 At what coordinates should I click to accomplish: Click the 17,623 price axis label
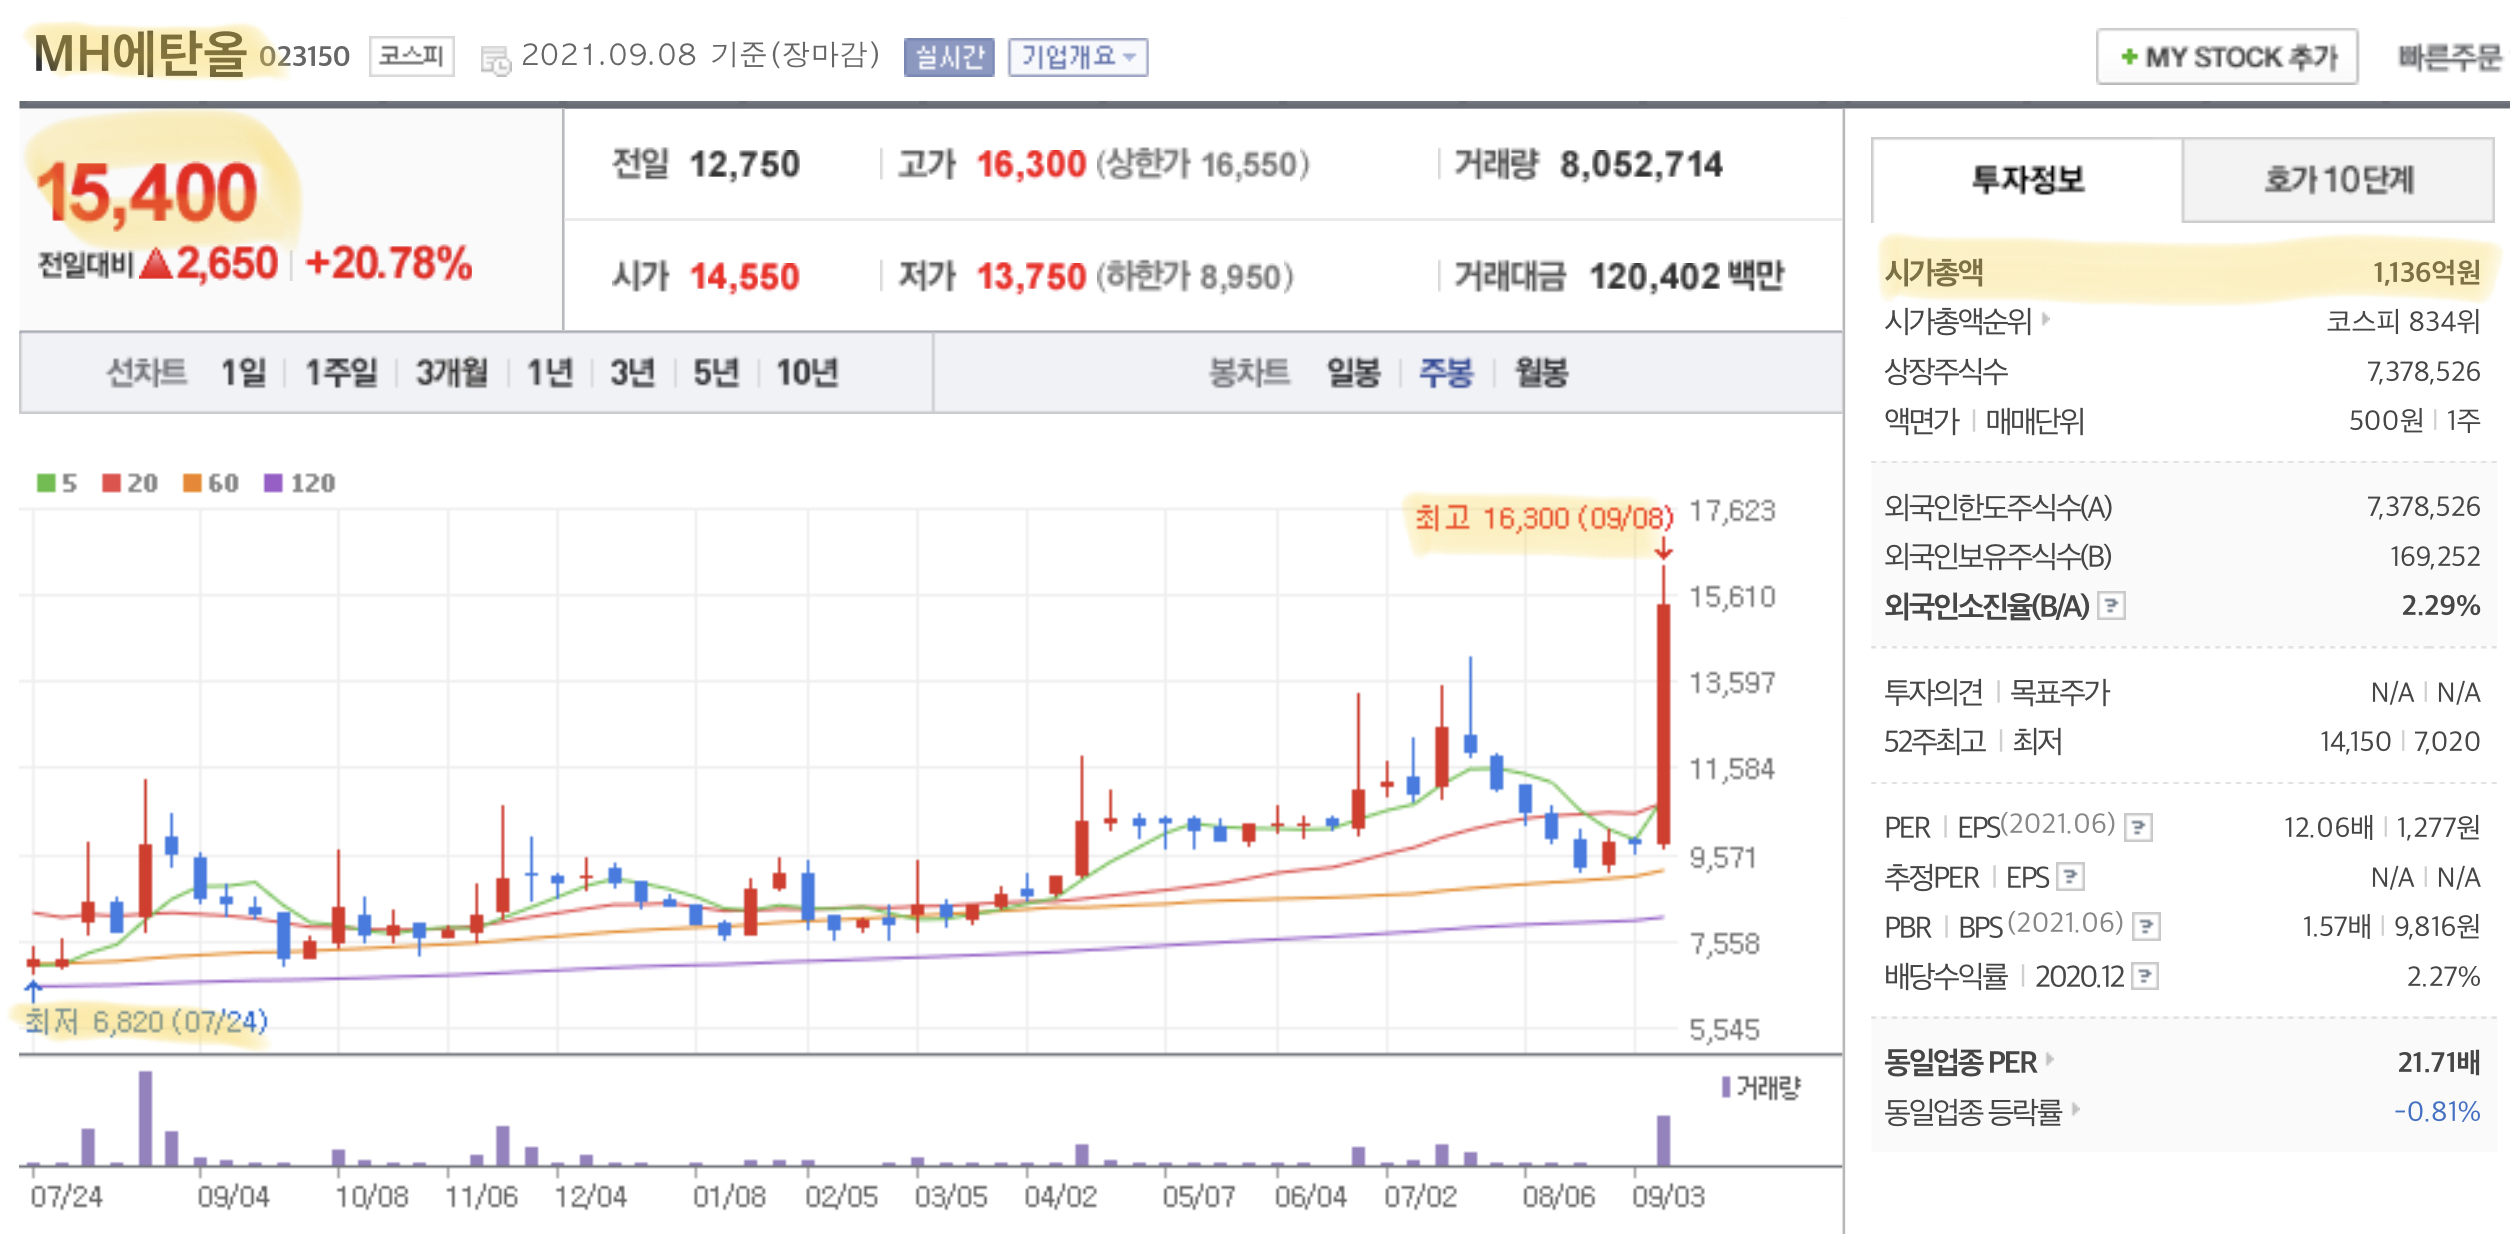[x=1732, y=511]
